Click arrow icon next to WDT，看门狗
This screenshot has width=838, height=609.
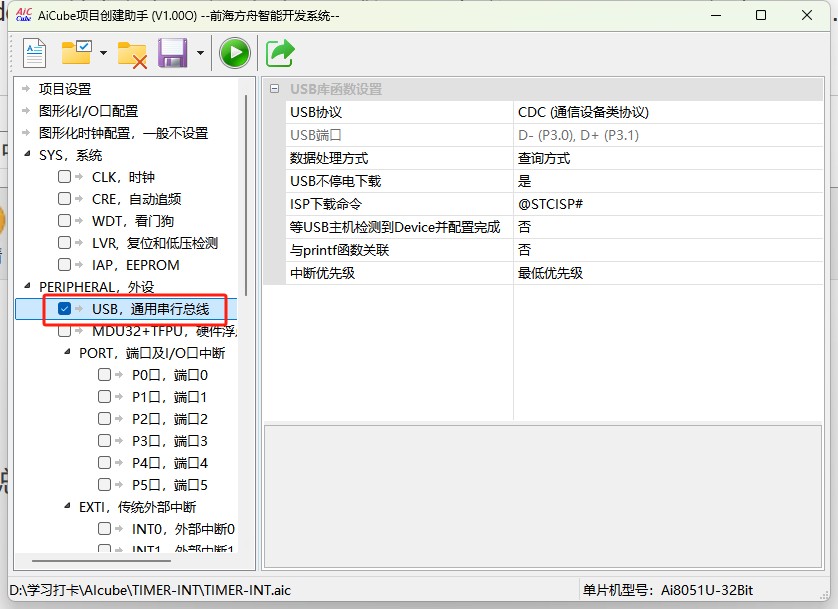(x=79, y=221)
